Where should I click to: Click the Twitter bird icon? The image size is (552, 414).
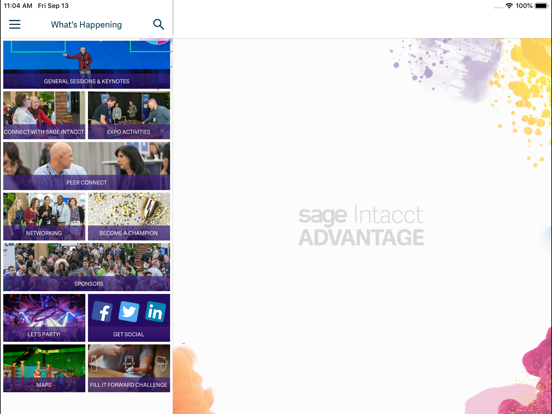tap(129, 312)
